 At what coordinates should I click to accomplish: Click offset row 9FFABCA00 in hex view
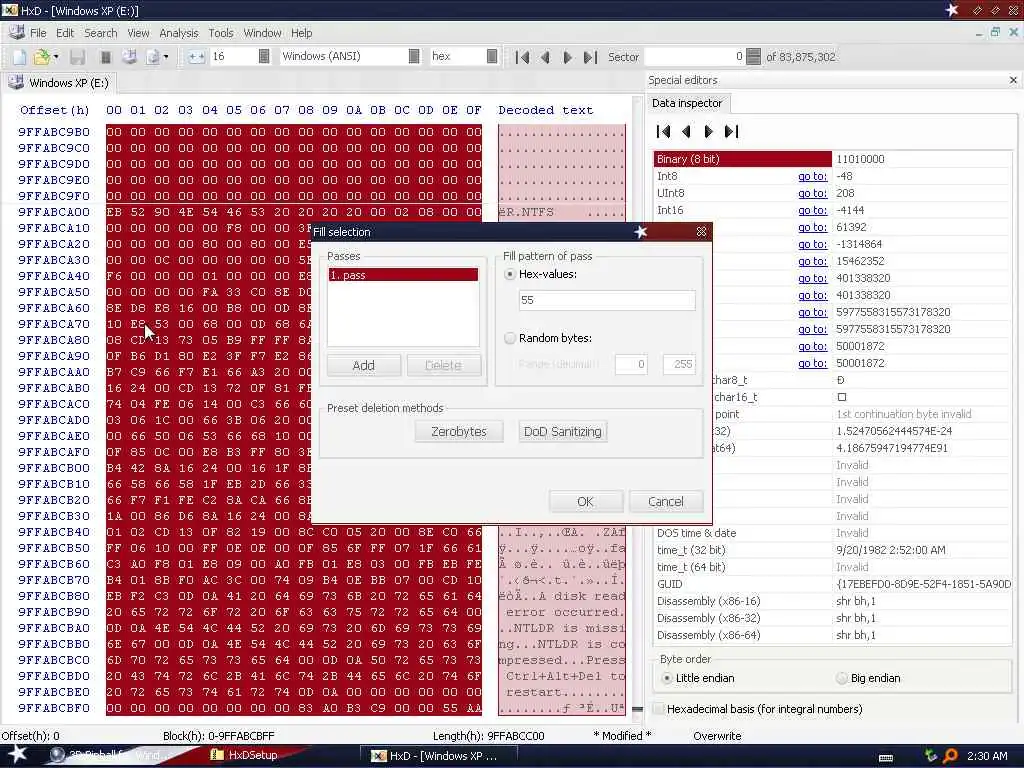[54, 212]
